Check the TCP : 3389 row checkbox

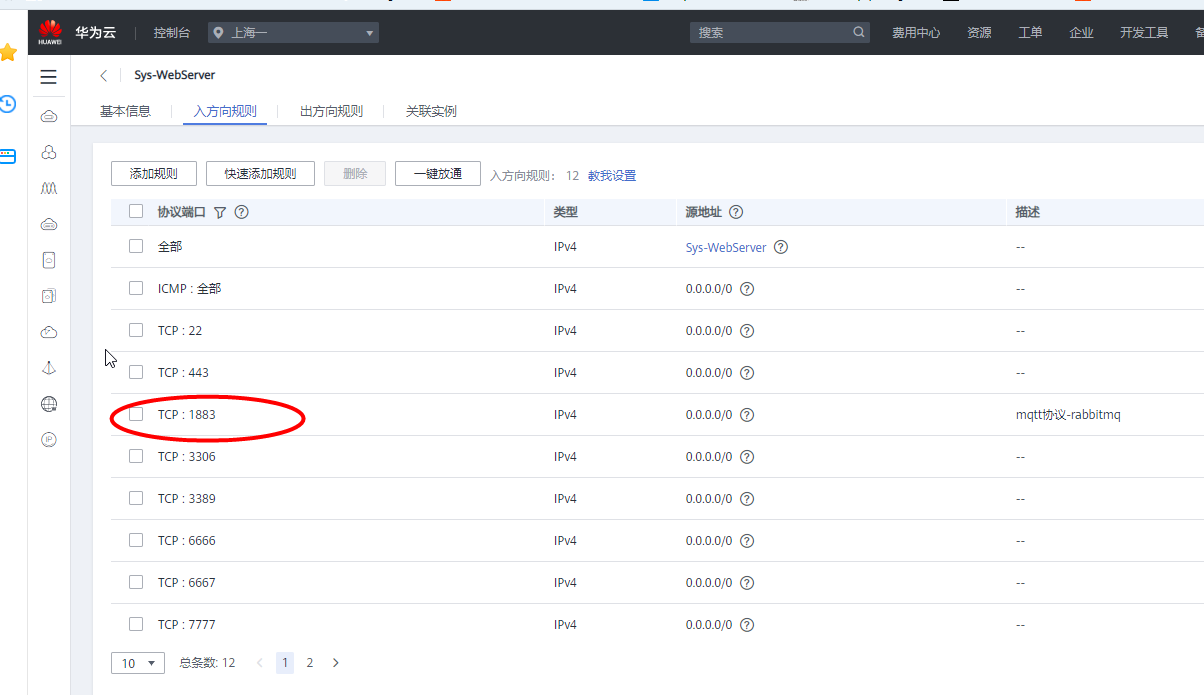click(136, 498)
